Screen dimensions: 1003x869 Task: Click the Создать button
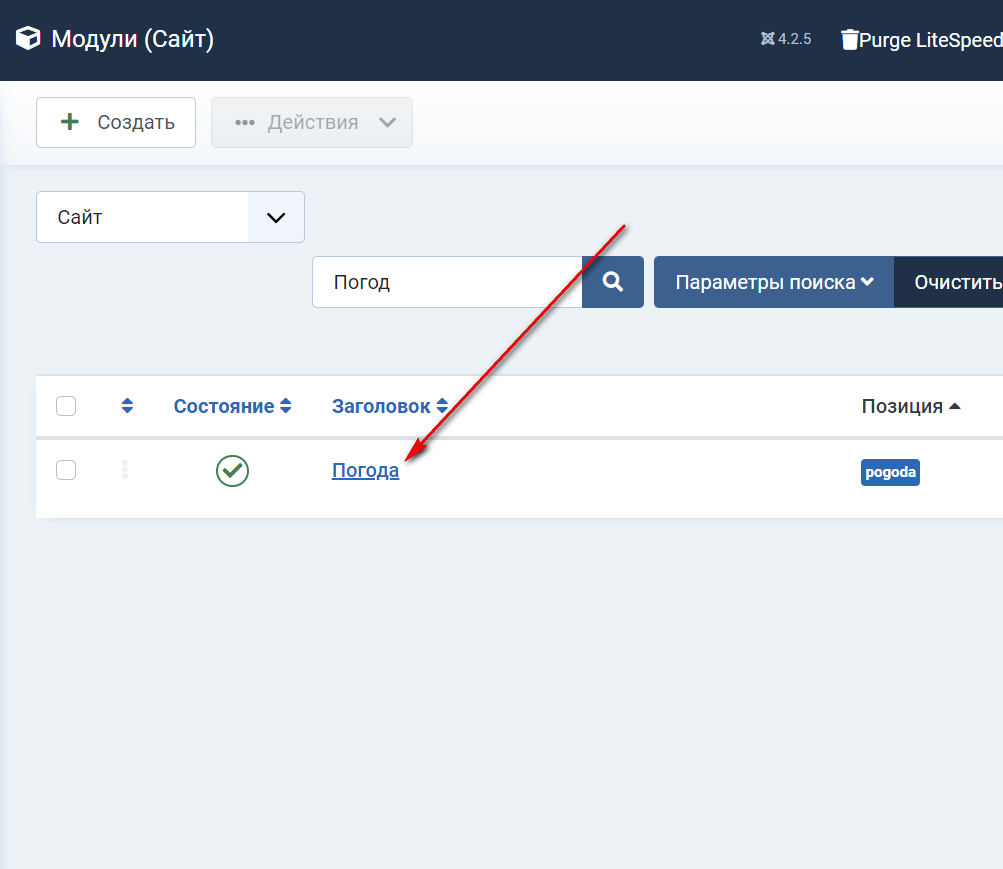pyautogui.click(x=116, y=123)
